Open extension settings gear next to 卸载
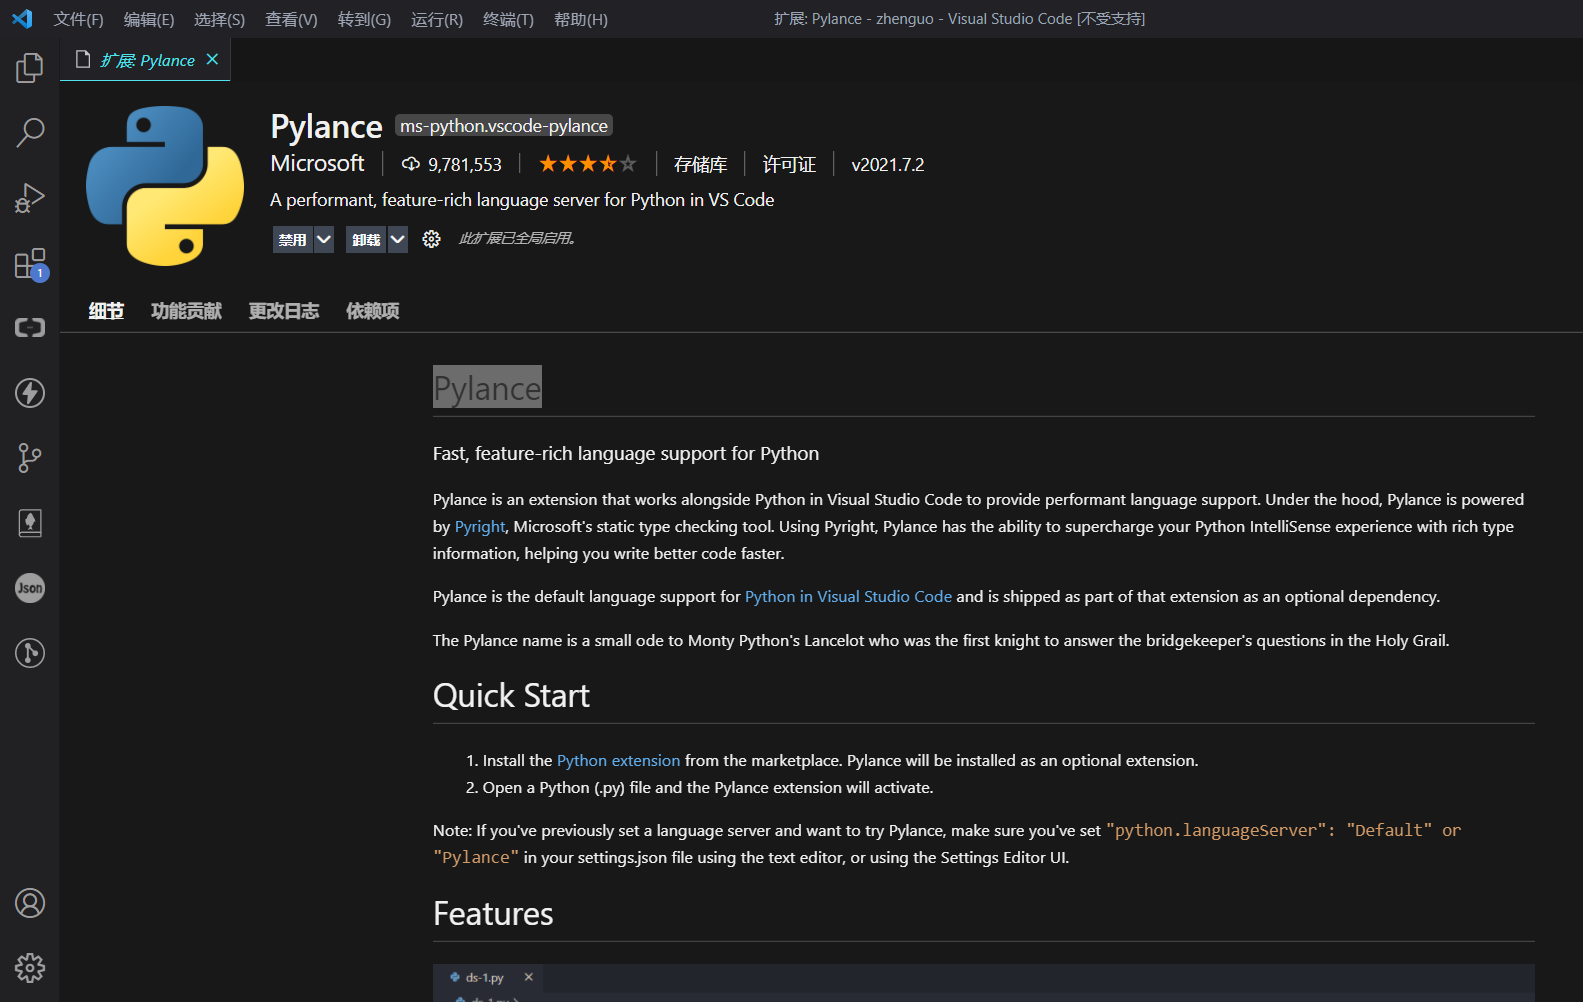The image size is (1583, 1002). point(431,239)
